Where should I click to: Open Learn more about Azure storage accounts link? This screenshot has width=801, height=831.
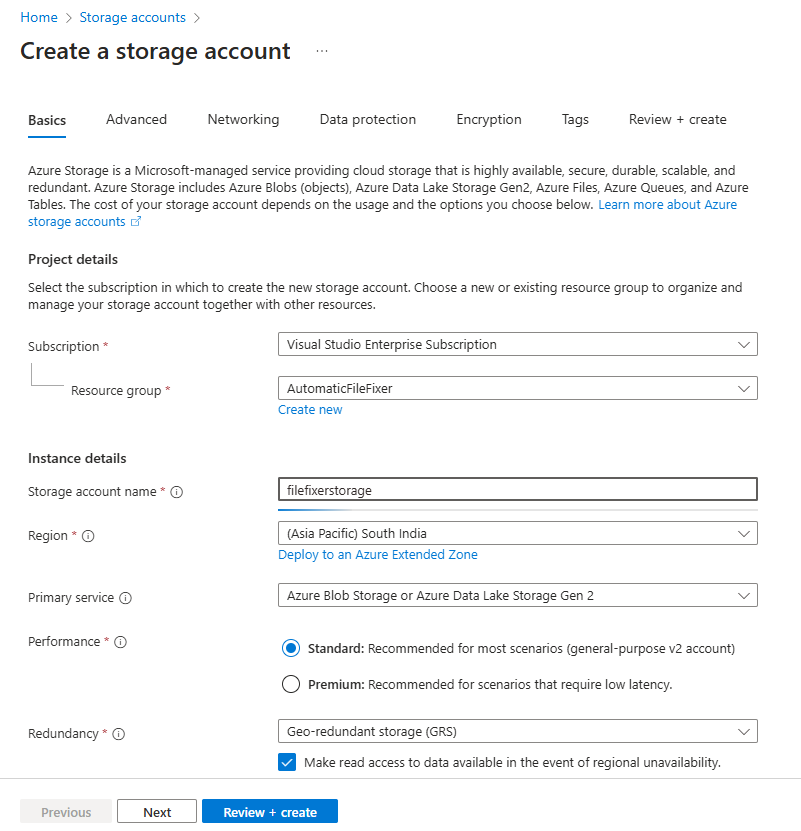[x=667, y=205]
